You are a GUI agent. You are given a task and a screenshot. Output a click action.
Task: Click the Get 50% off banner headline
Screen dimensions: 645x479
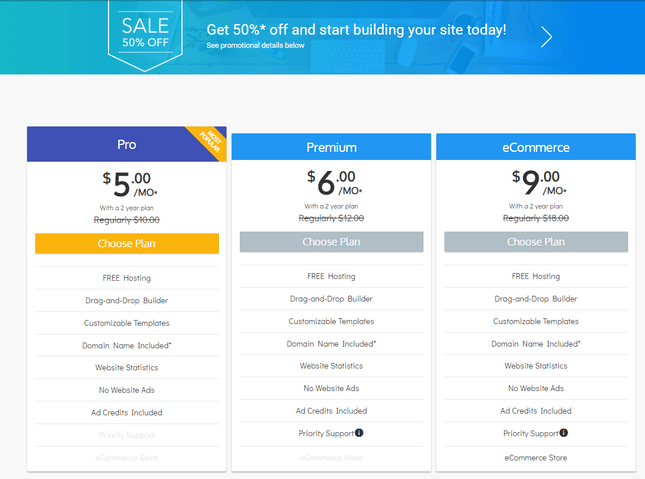coord(356,30)
